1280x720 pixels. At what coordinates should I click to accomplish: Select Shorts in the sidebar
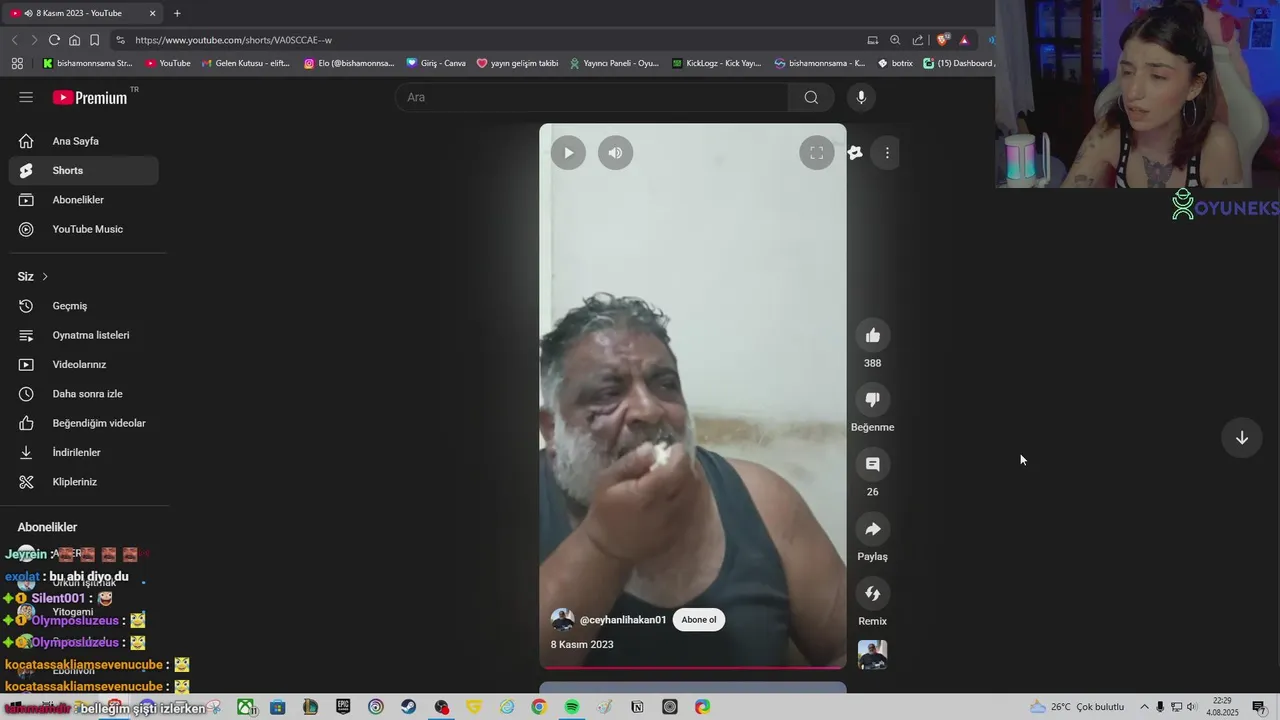[84, 170]
